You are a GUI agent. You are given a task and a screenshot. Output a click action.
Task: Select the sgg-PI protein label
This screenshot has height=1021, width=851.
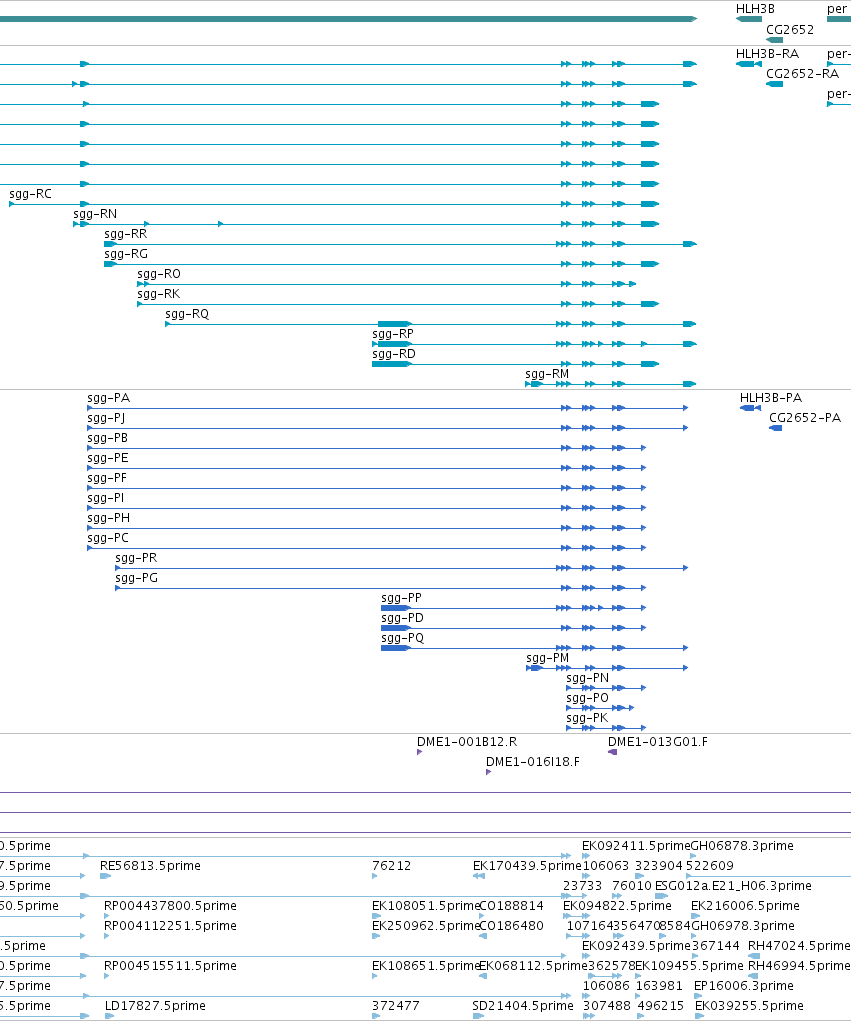point(105,498)
